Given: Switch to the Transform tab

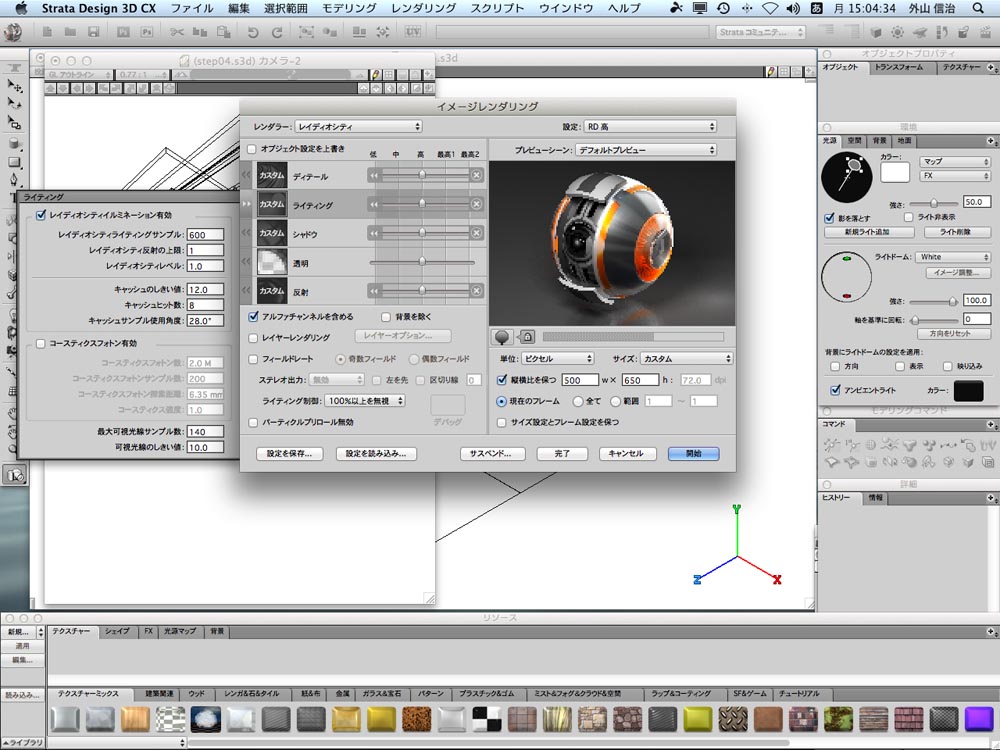Looking at the screenshot, I should 899,67.
